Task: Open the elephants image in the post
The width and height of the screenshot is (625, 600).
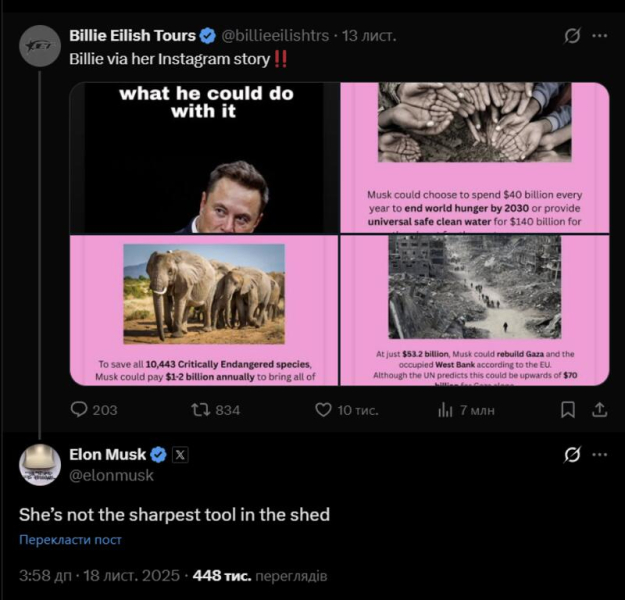Action: (x=204, y=310)
